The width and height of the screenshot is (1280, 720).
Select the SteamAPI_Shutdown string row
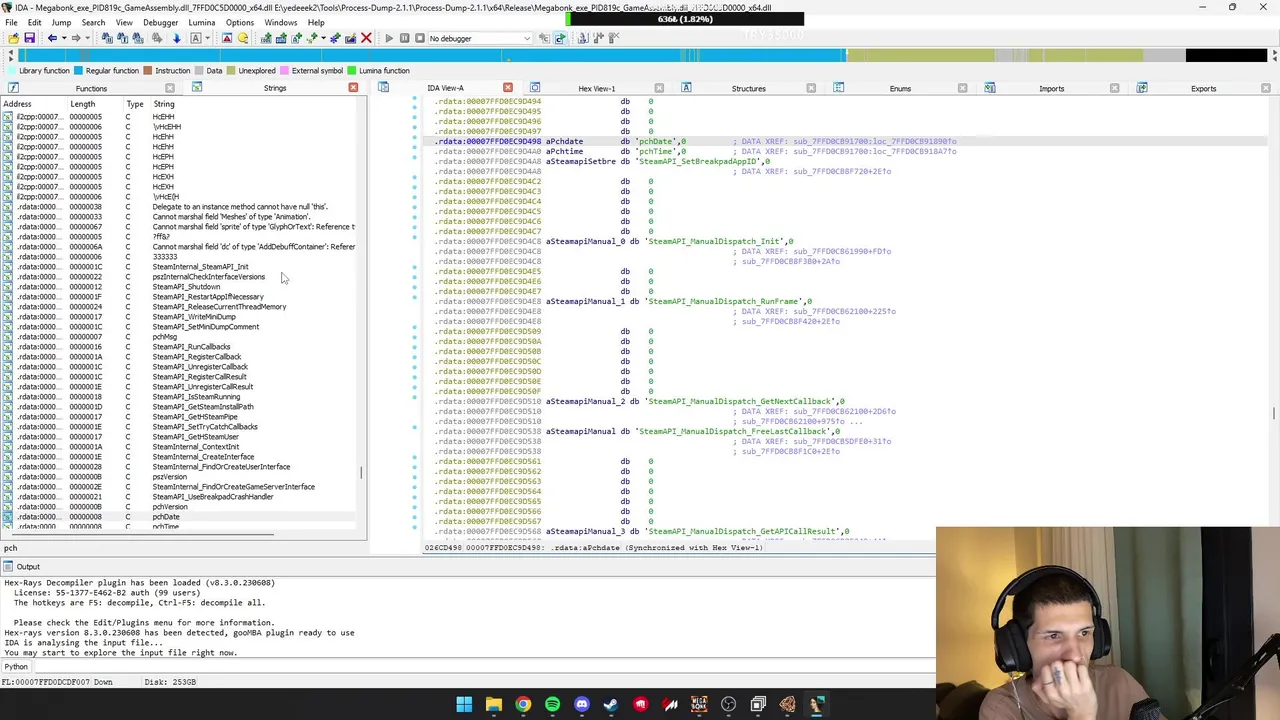180,287
